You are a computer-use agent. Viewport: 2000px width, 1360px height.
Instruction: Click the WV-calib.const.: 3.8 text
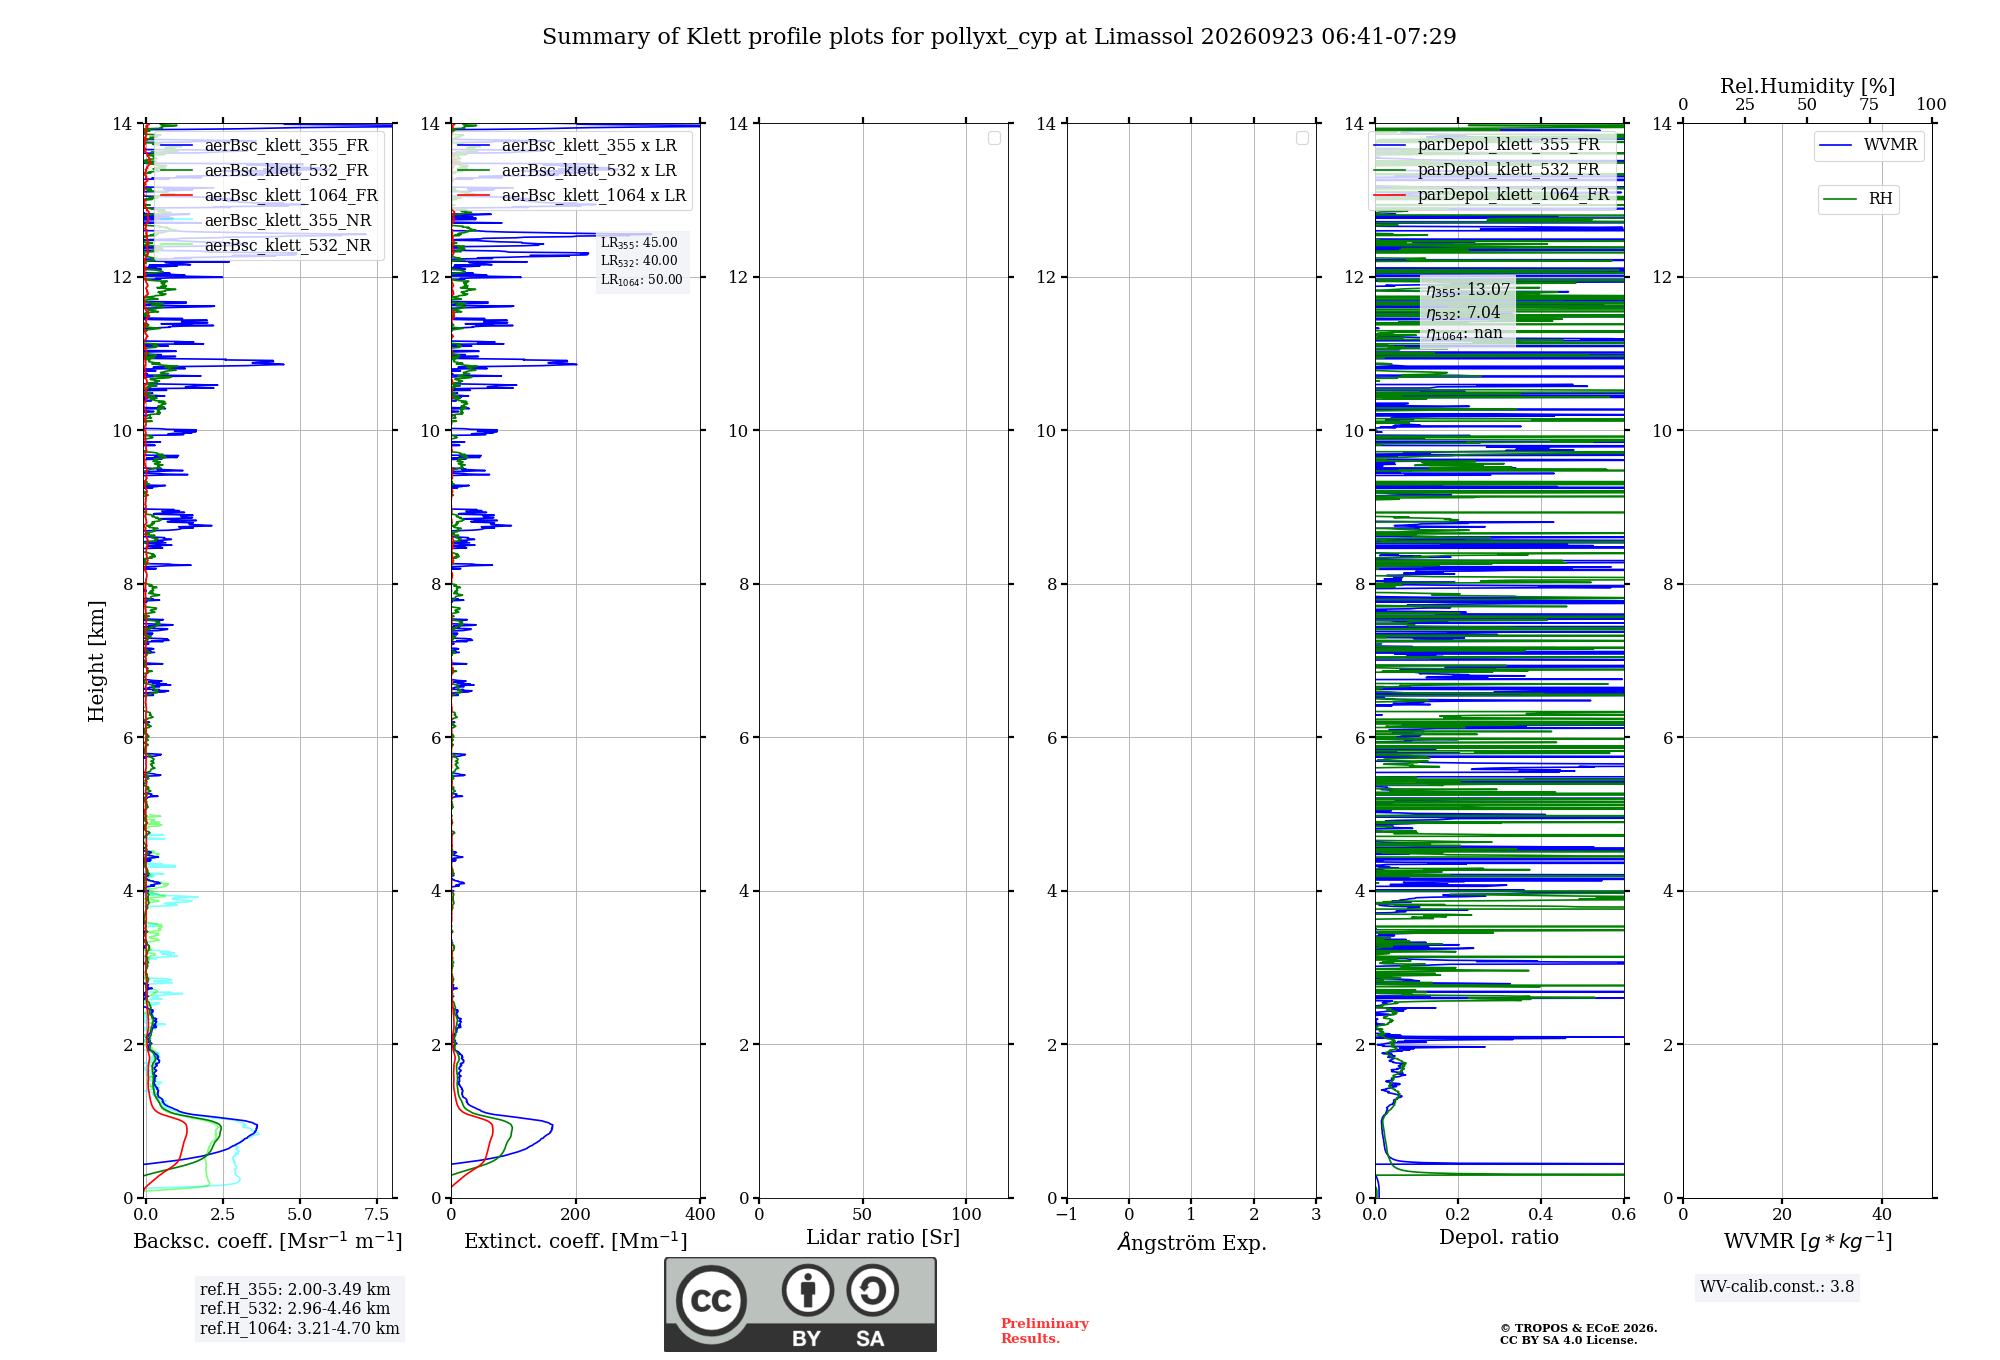point(1777,1287)
